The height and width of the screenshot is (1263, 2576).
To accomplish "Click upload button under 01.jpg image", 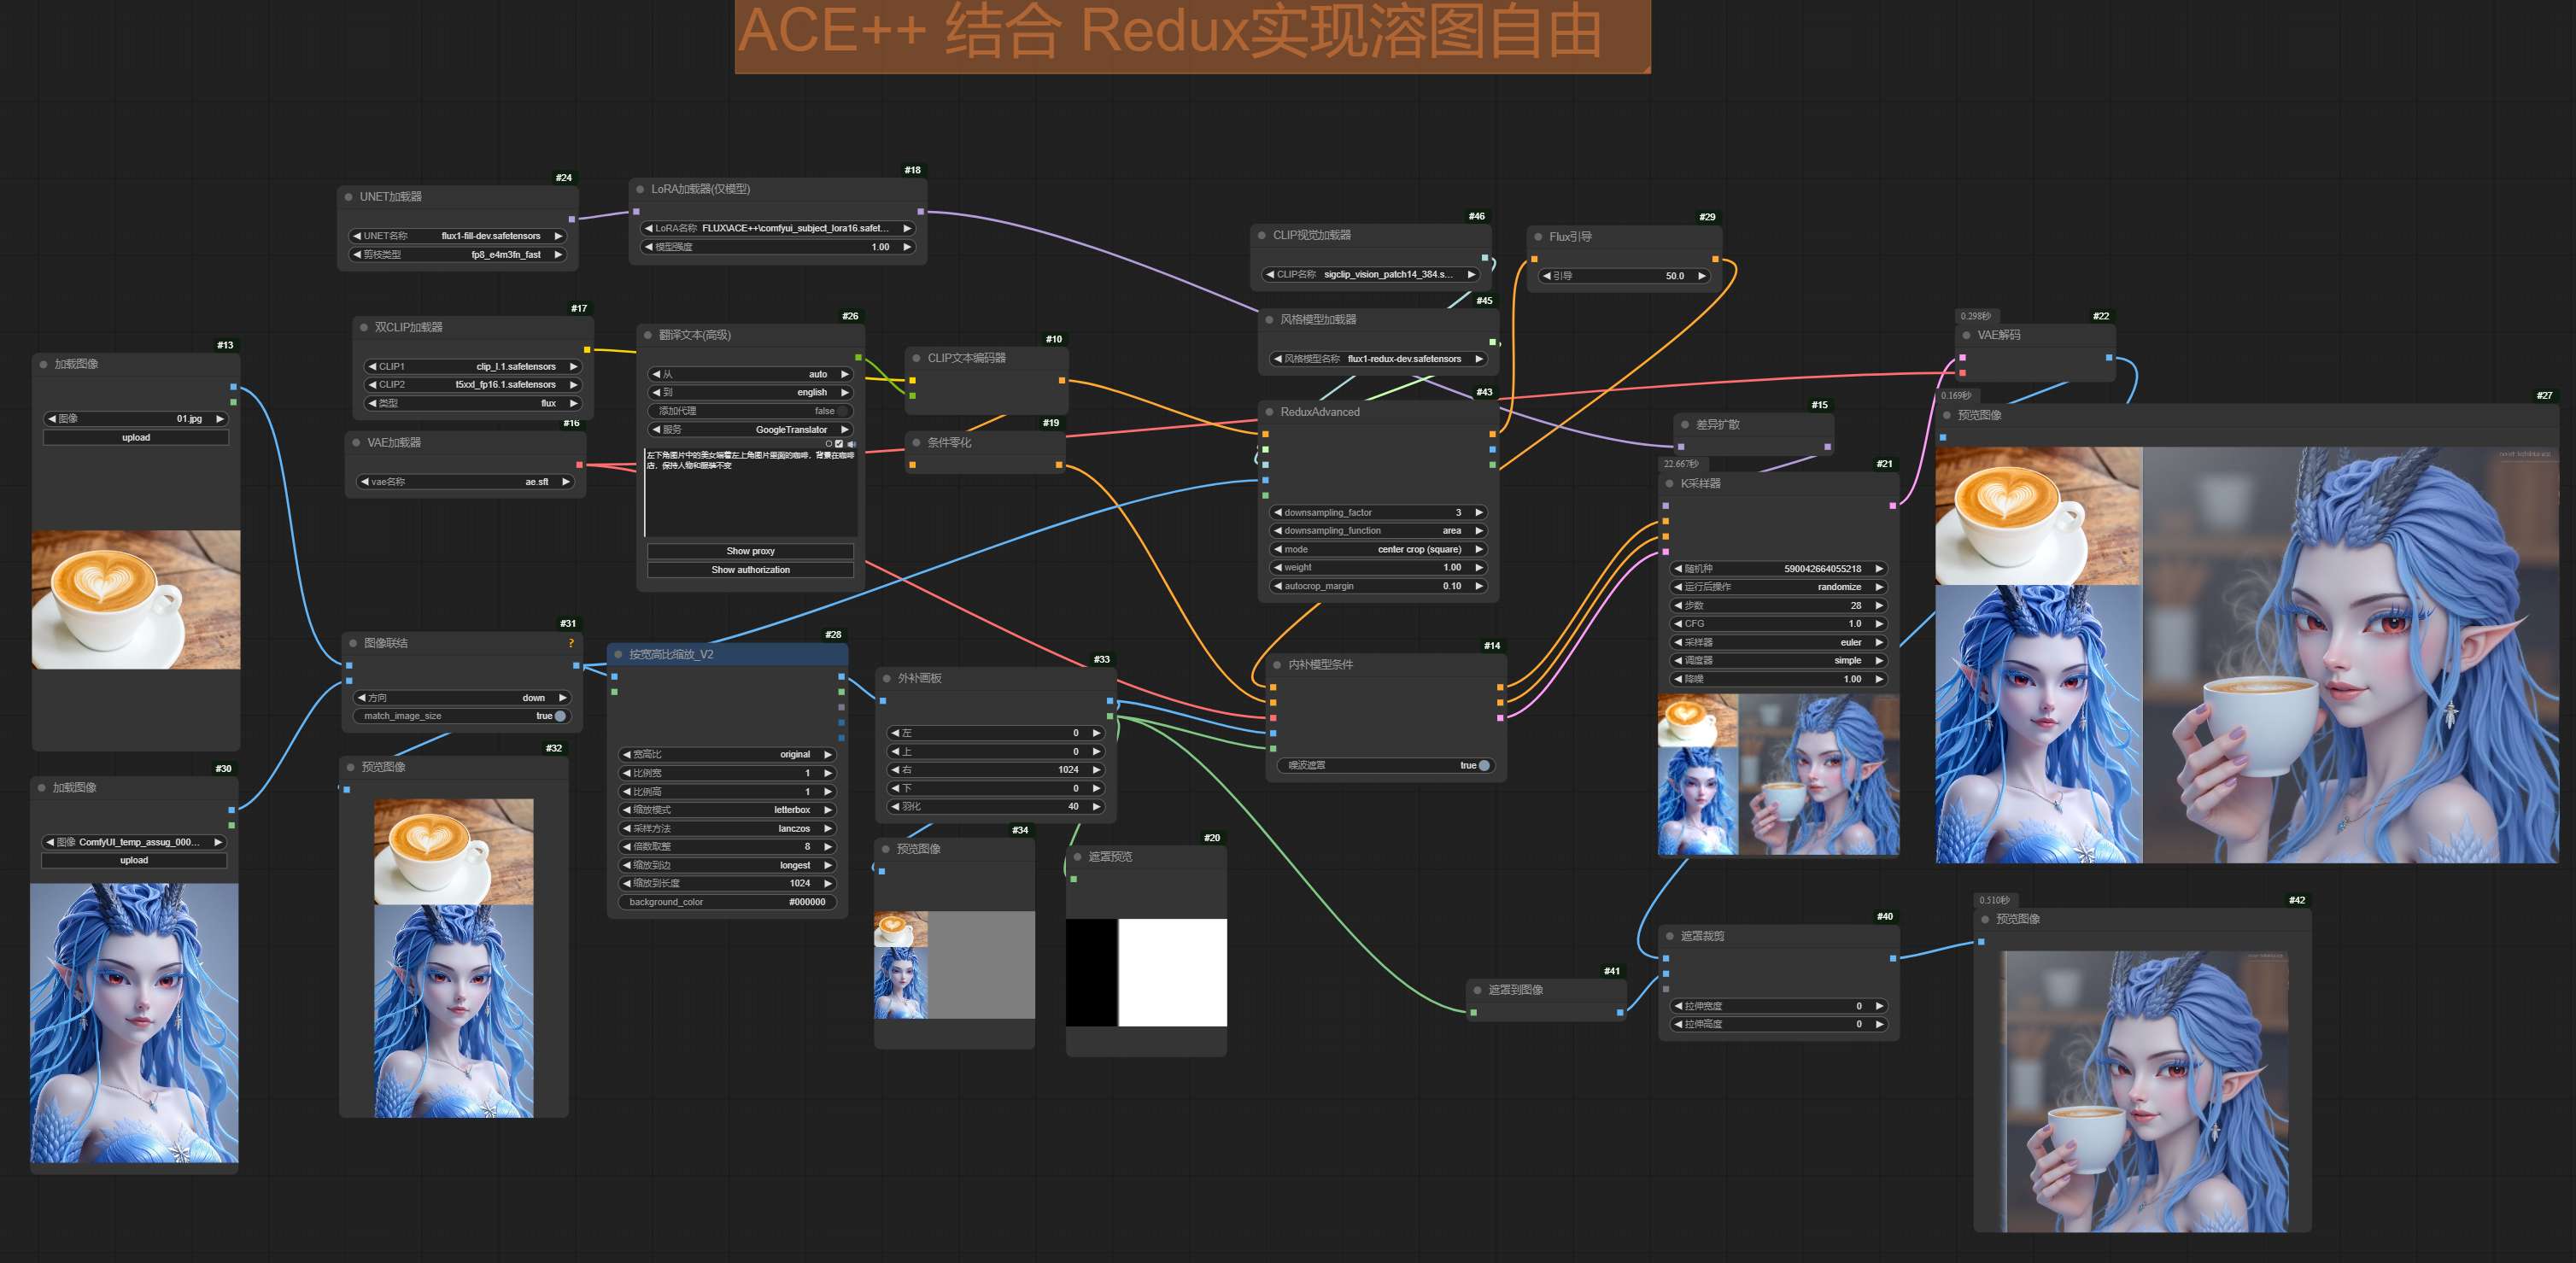I will point(136,437).
